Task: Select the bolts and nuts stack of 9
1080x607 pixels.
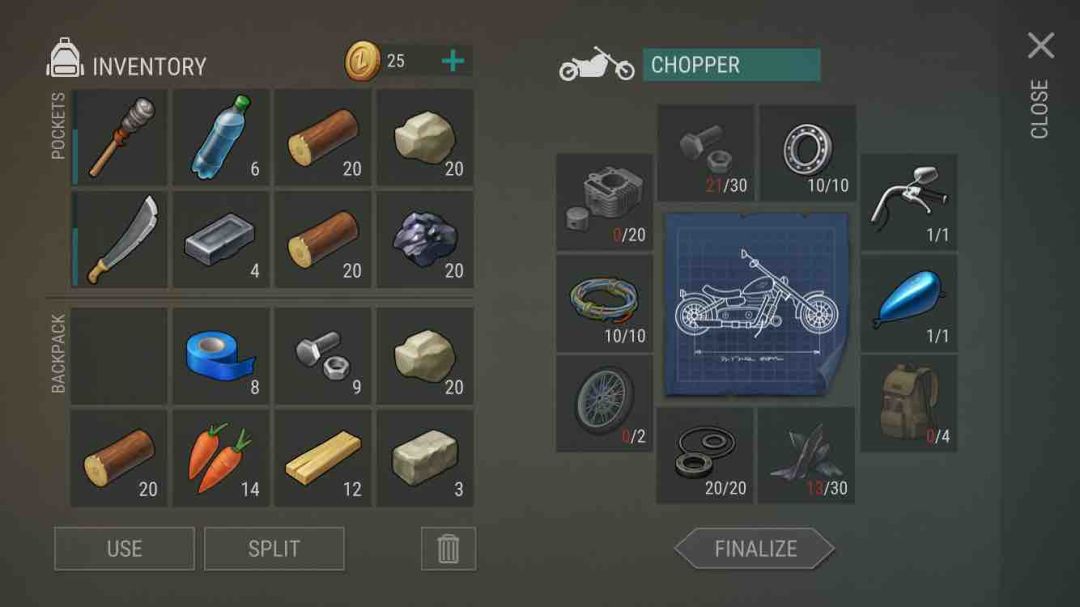Action: [322, 356]
